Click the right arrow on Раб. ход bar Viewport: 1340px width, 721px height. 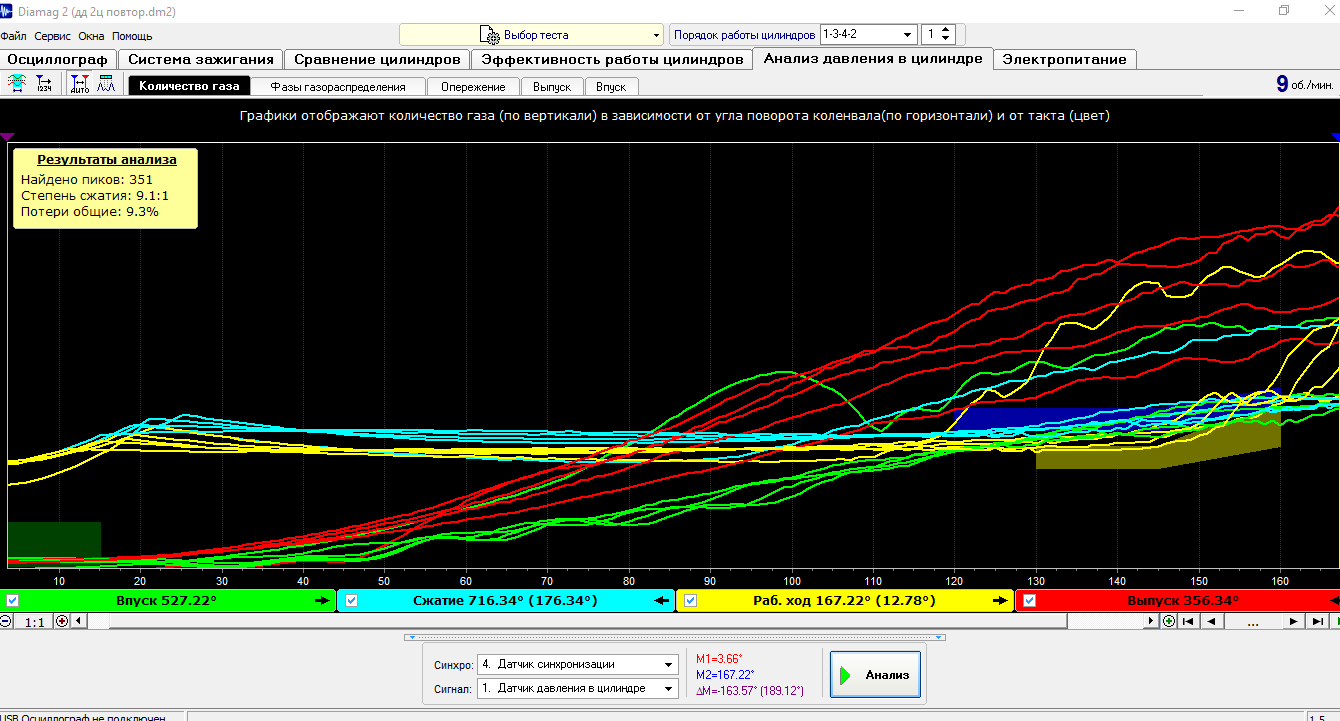pos(999,600)
